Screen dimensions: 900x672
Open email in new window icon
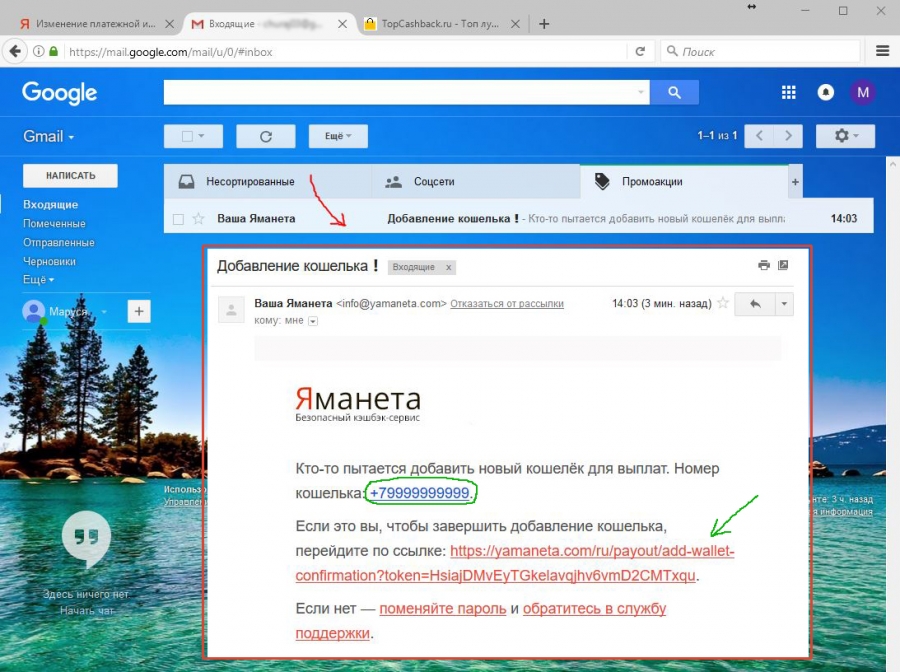(x=783, y=265)
